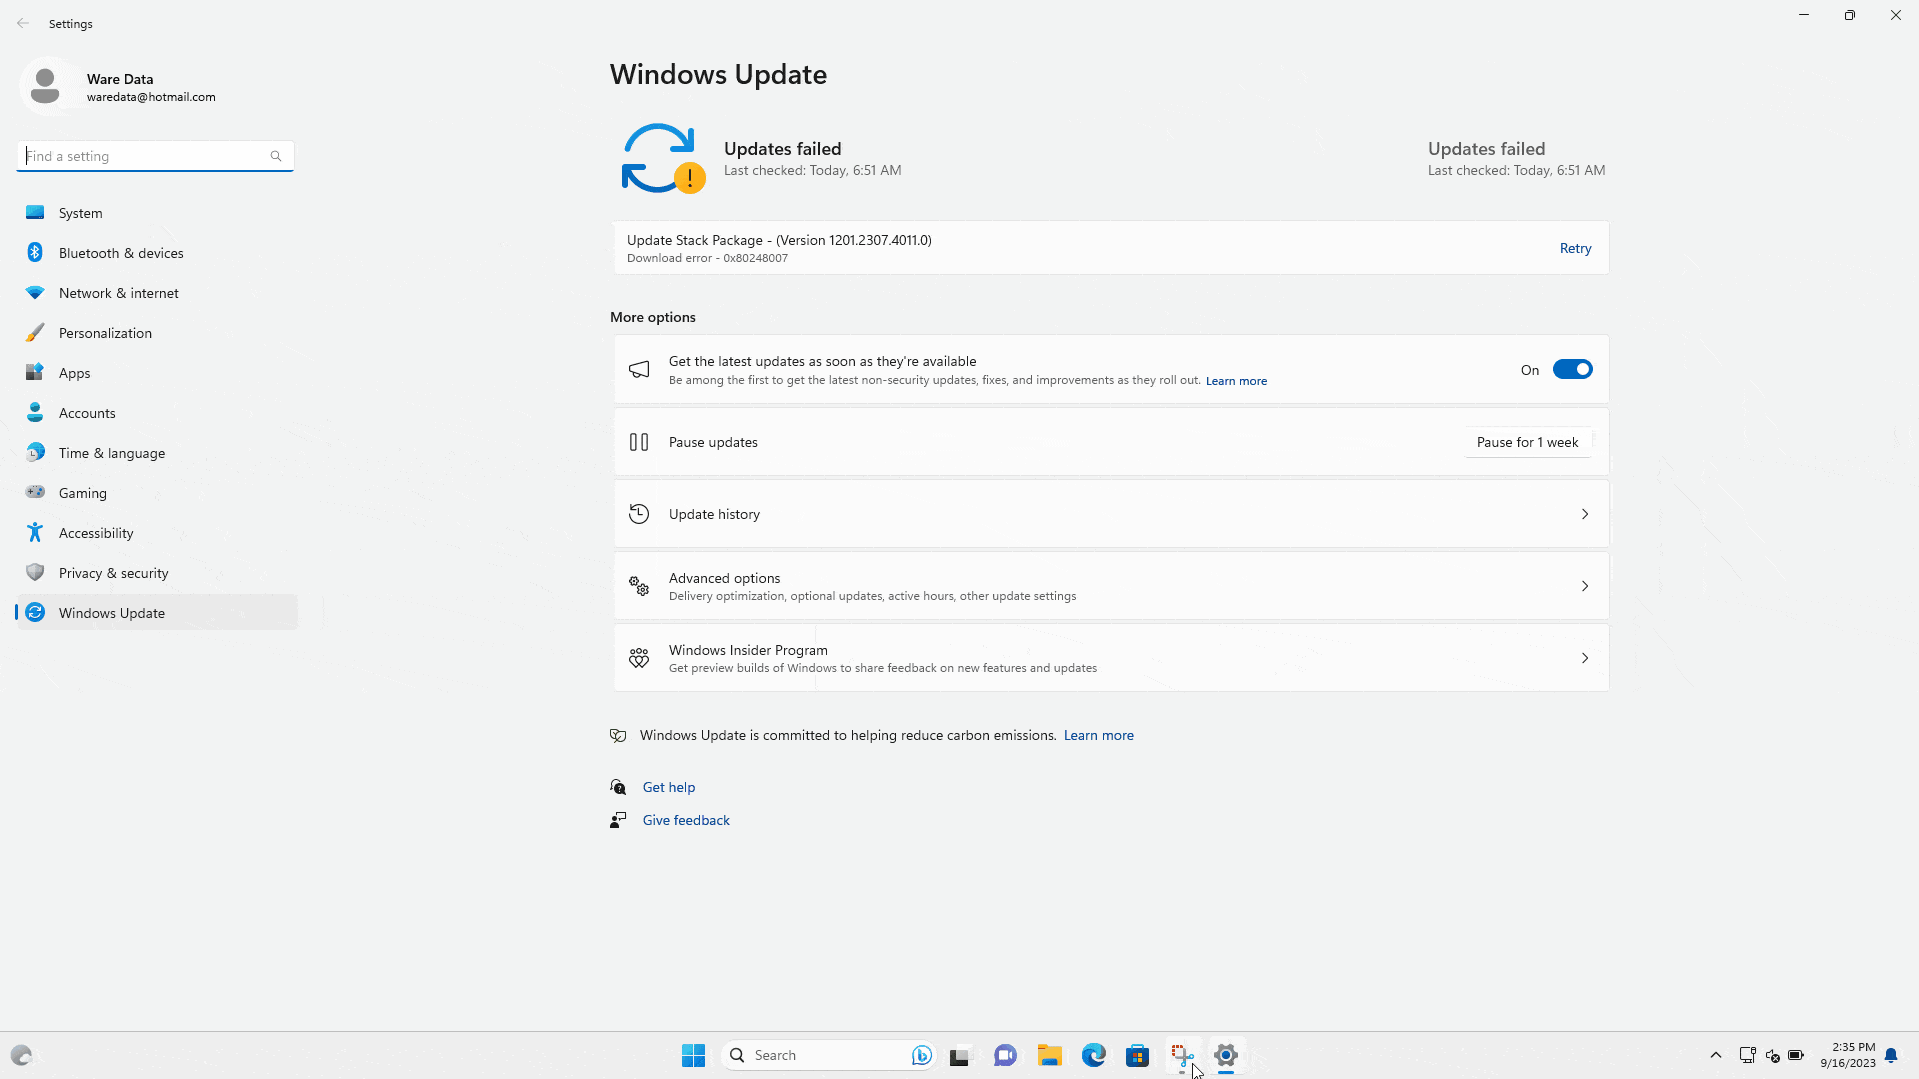Click the Settings back arrow
1919x1079 pixels.
click(23, 23)
